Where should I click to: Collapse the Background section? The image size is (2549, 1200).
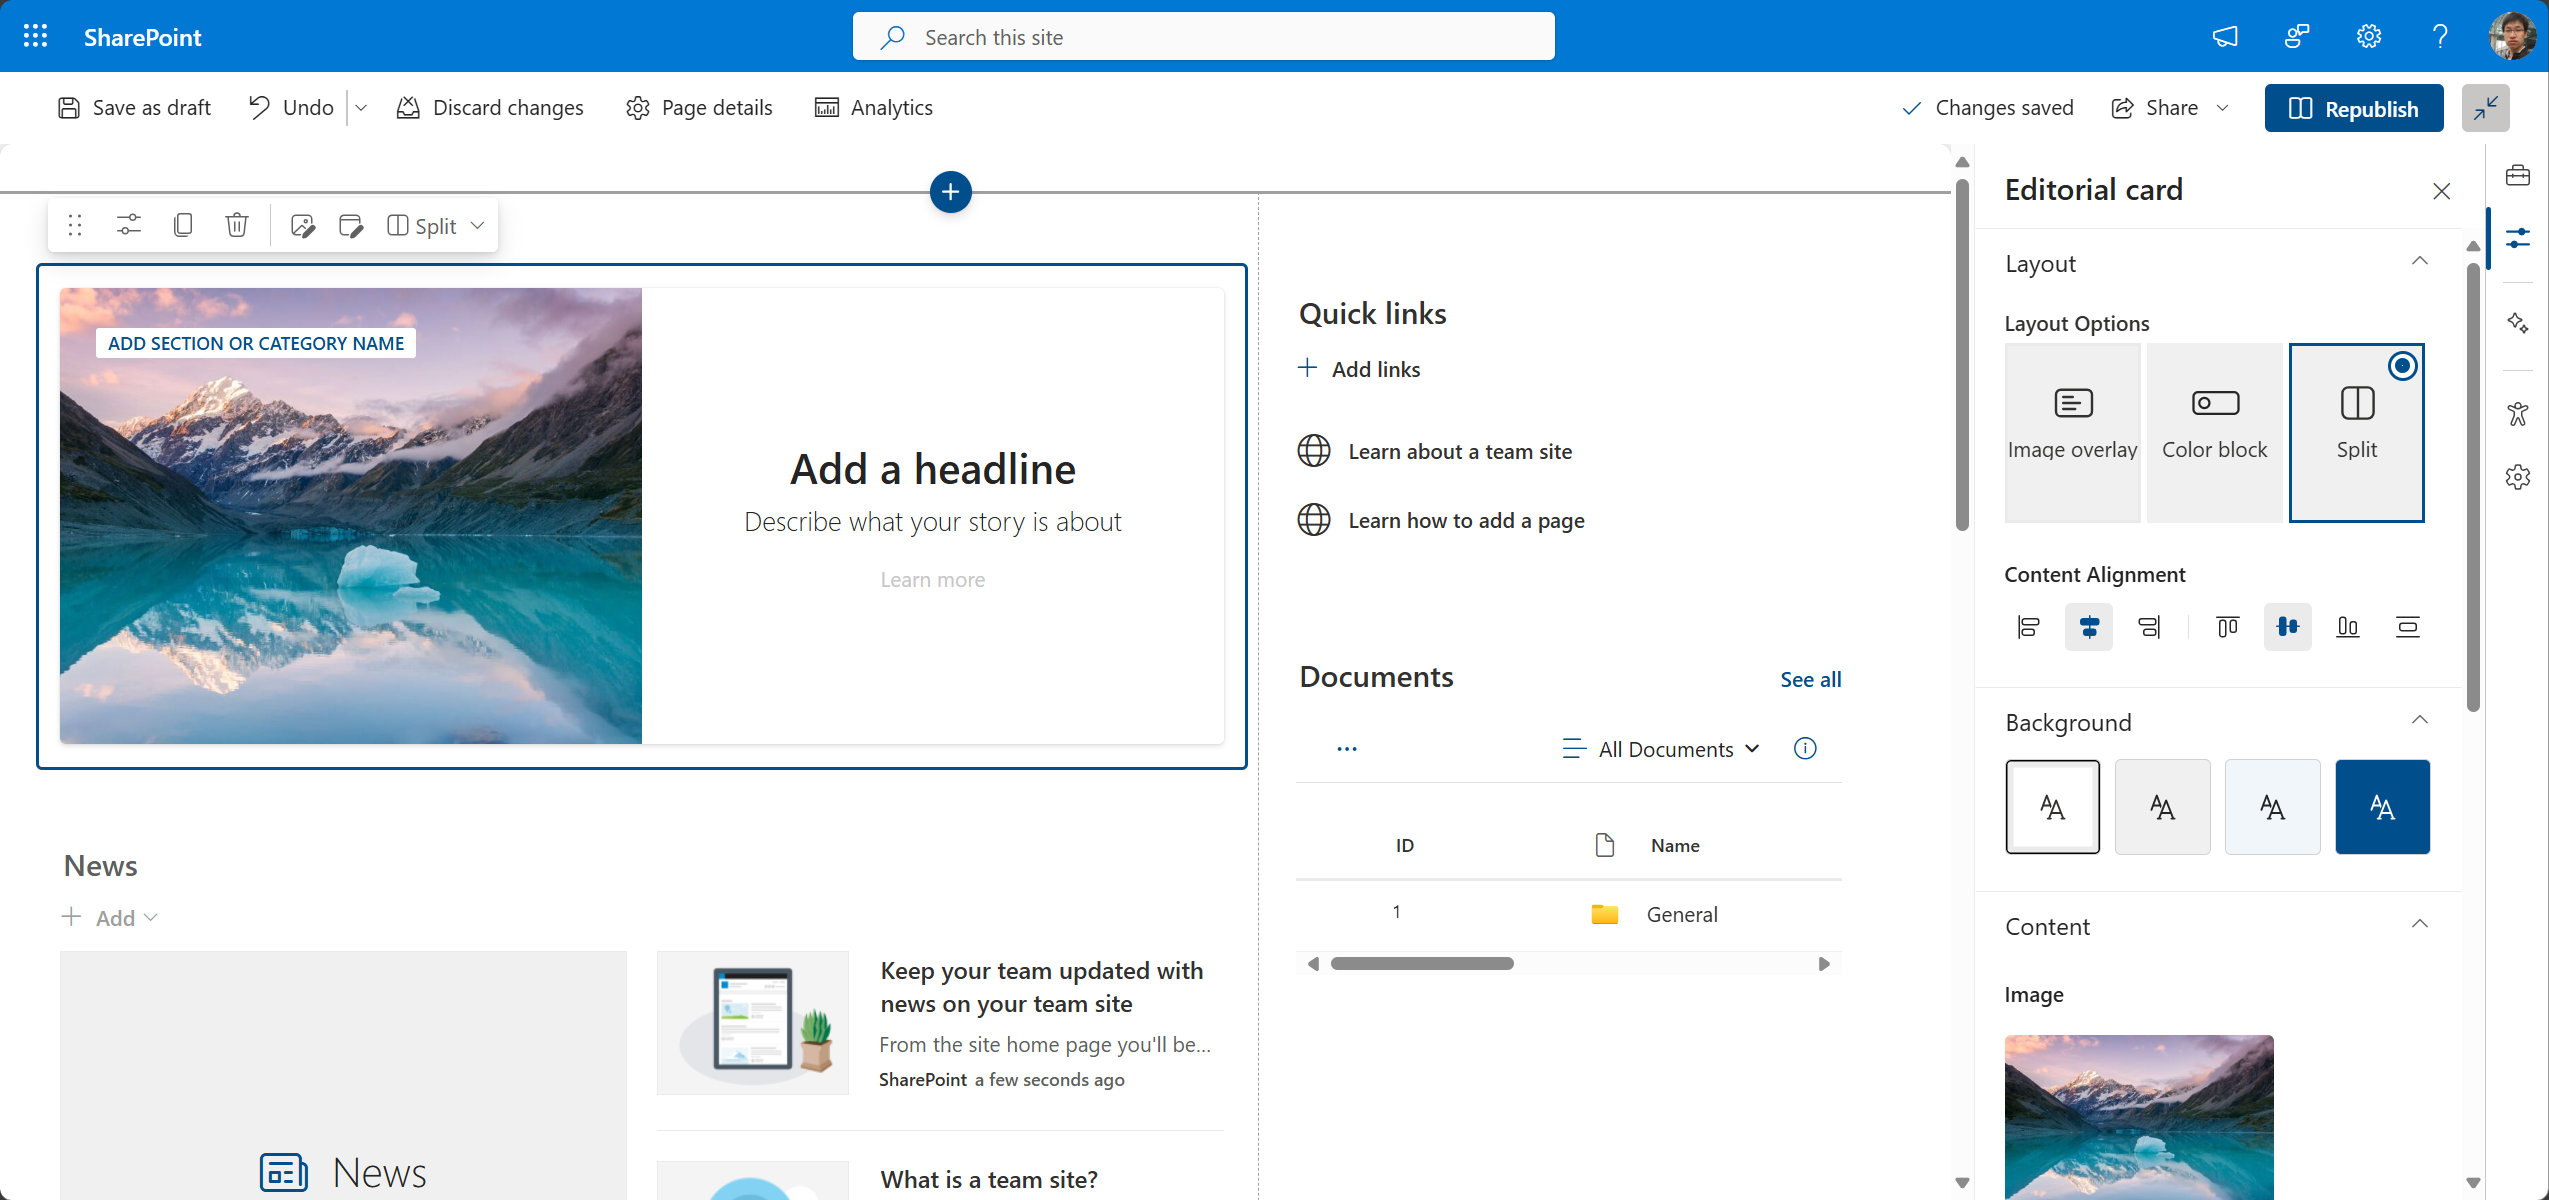point(2421,719)
